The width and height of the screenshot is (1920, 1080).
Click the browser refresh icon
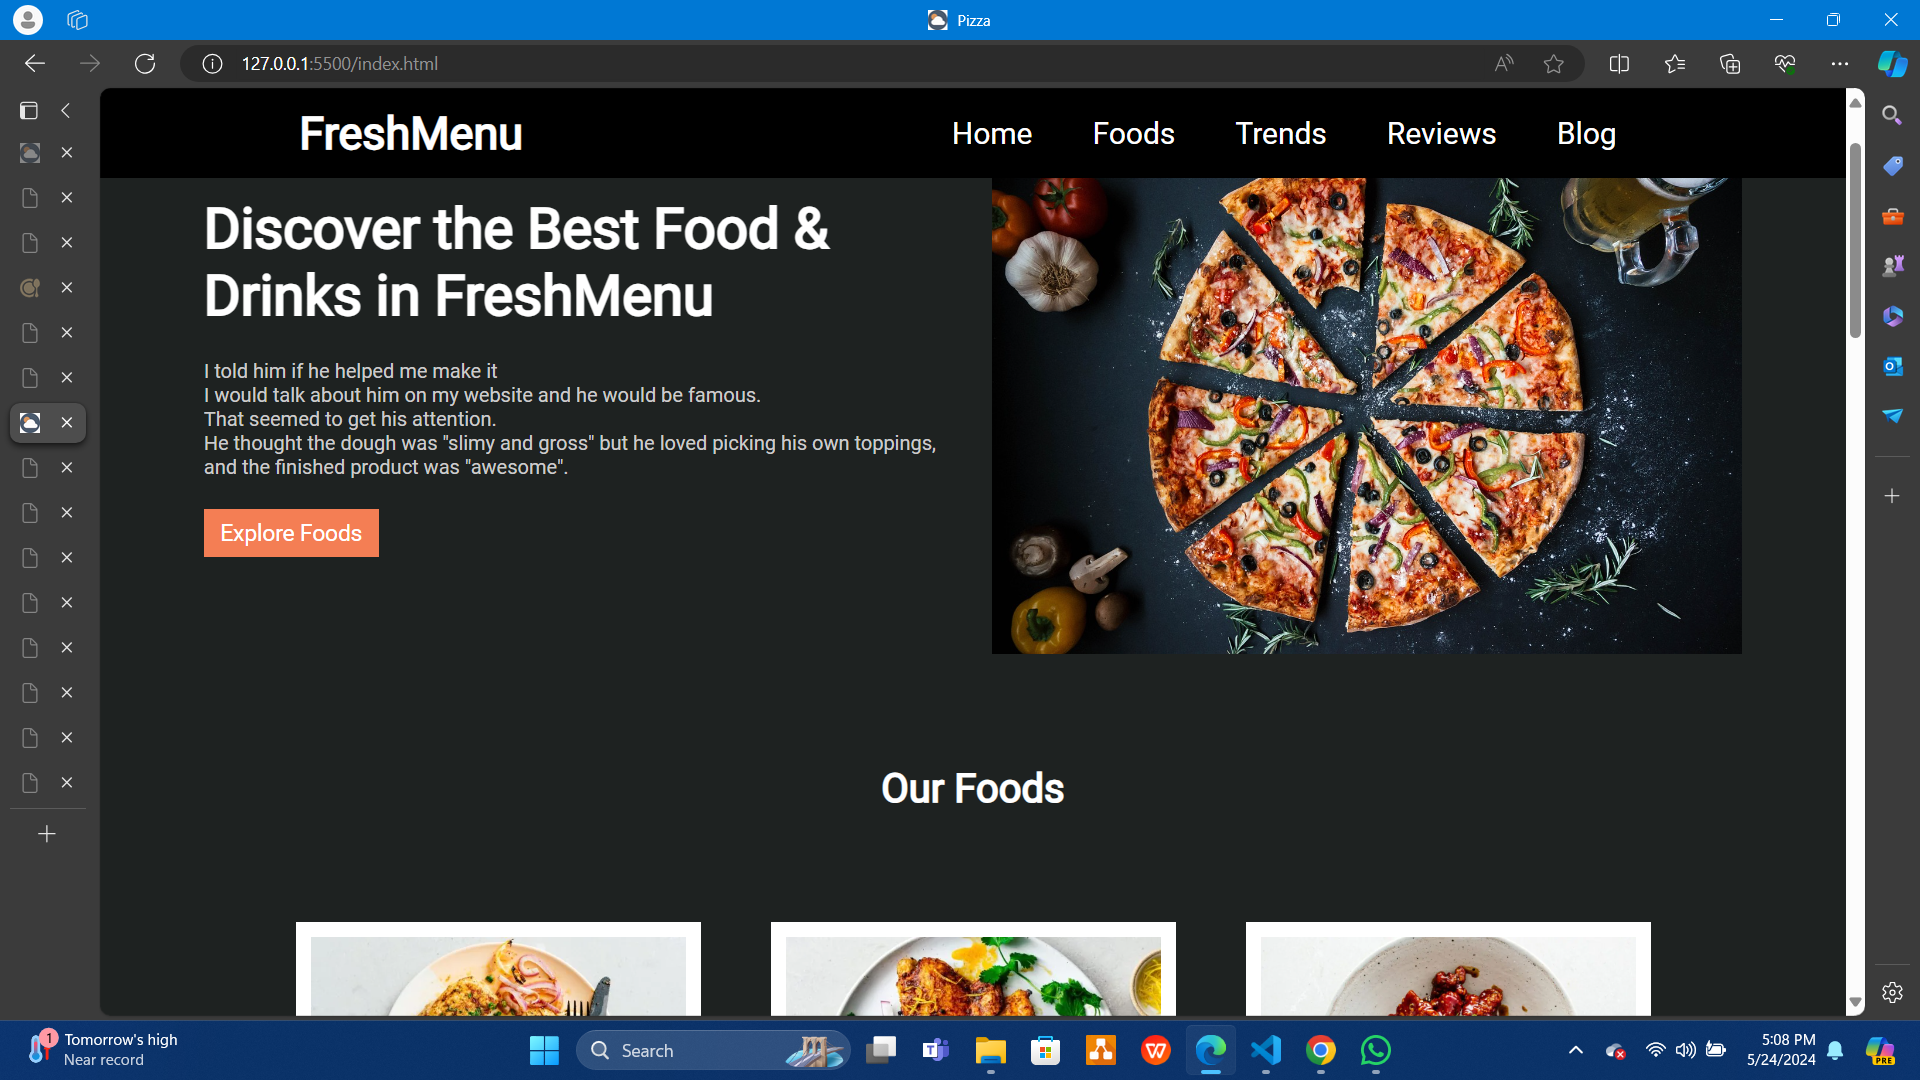coord(145,64)
